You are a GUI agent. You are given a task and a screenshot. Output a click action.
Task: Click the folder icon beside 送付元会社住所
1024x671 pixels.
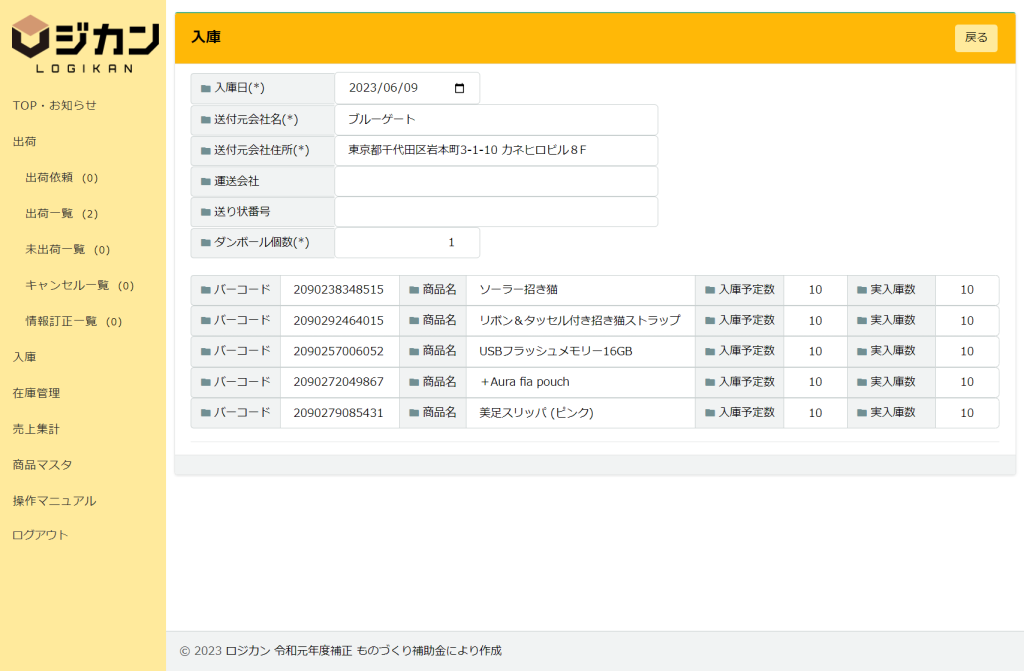[x=205, y=151]
